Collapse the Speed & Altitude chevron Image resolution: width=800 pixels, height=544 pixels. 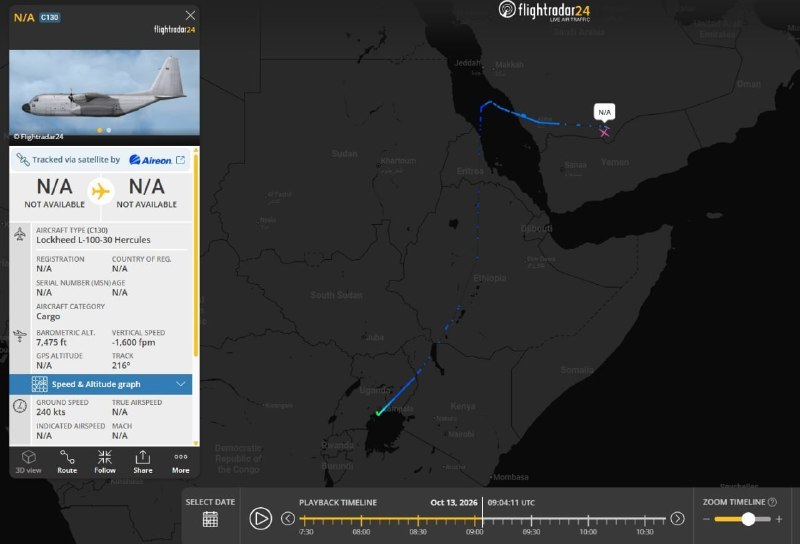[181, 384]
